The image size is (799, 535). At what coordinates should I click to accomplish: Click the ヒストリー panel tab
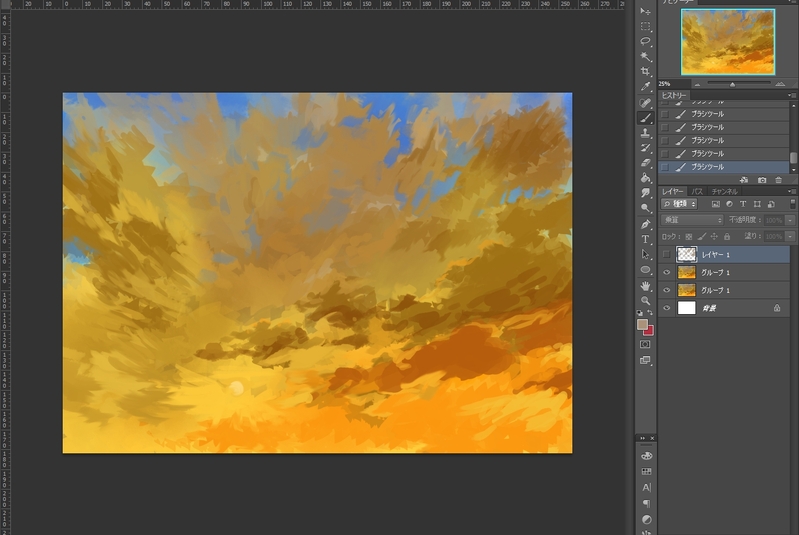(x=674, y=95)
